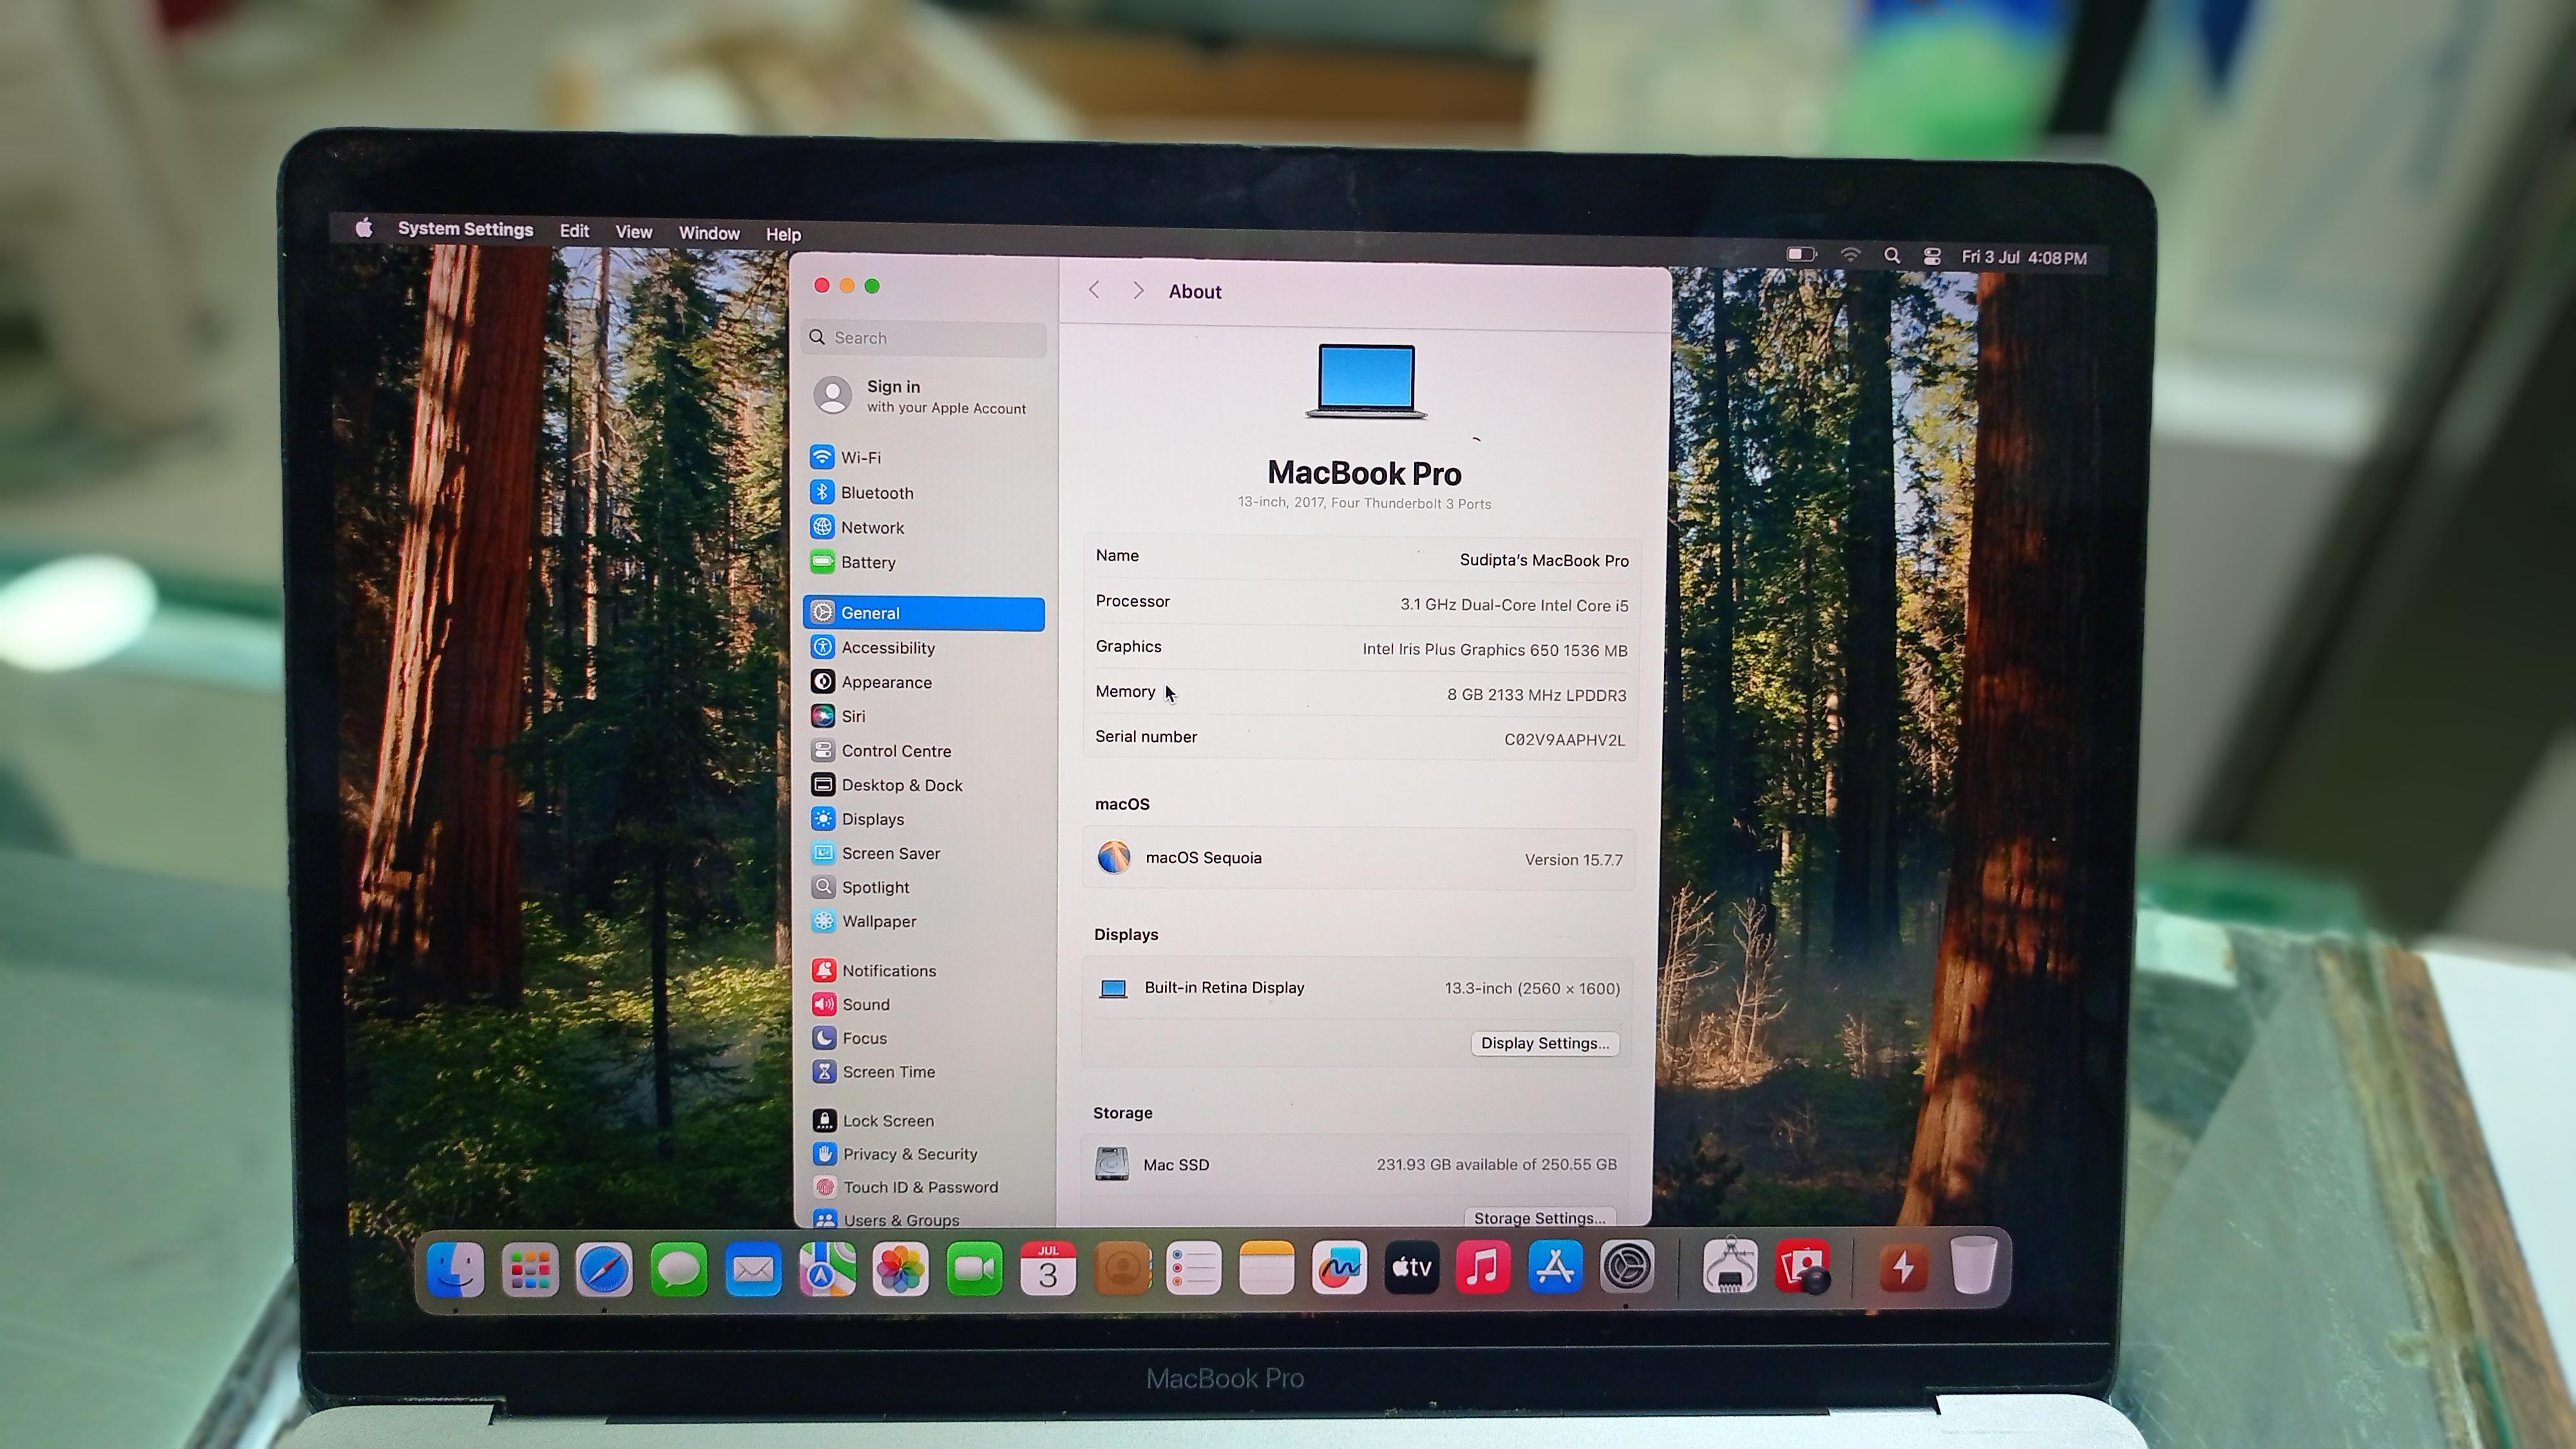Open the red lightning bolt app in the Dock
The image size is (2576, 1449).
pos(1903,1267)
